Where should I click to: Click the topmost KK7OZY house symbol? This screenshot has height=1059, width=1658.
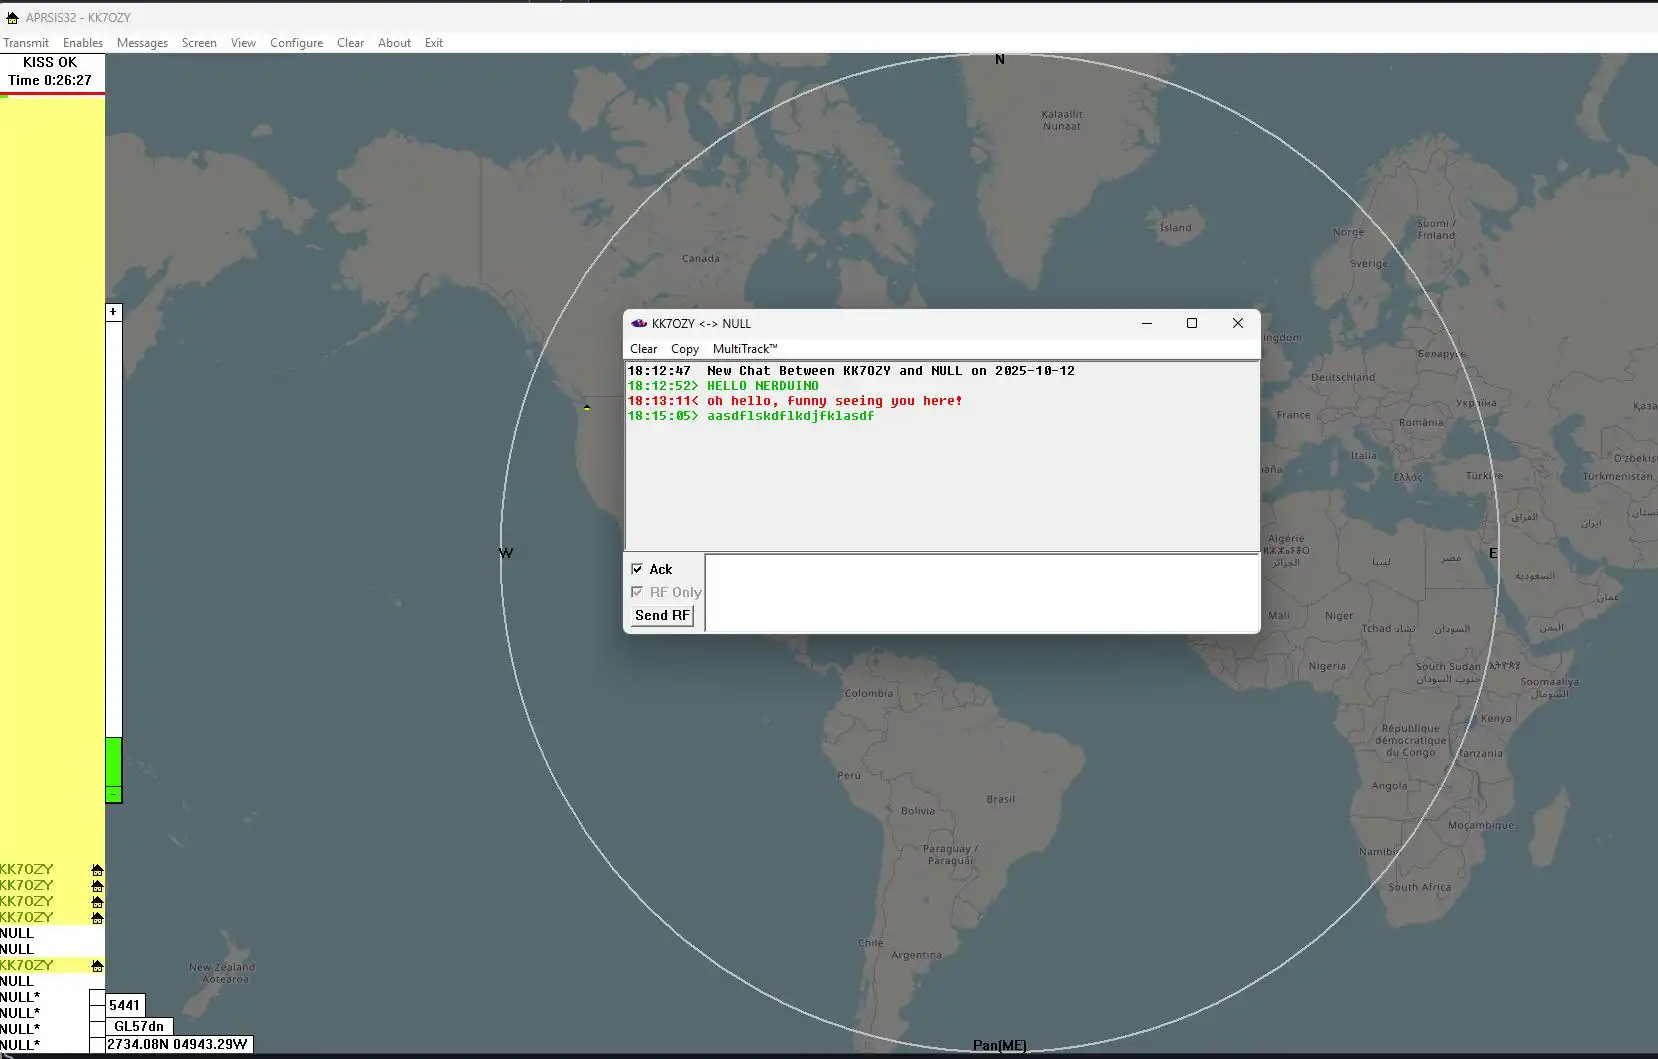click(97, 870)
